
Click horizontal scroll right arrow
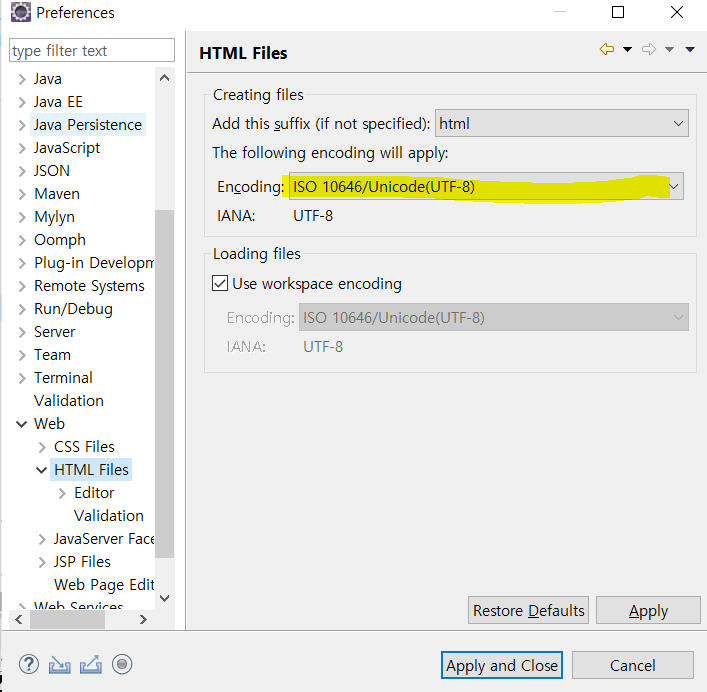pyautogui.click(x=143, y=619)
